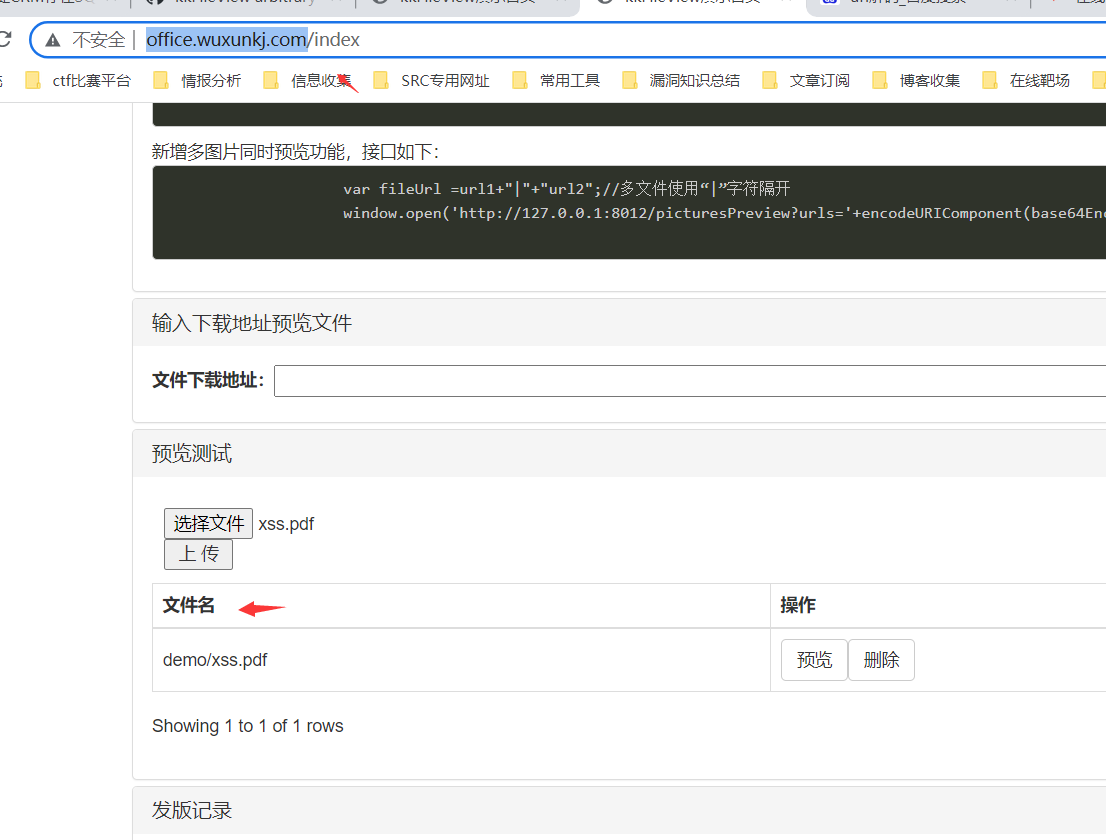Image resolution: width=1106 pixels, height=840 pixels.
Task: Click the 选择文件 file picker button
Action: pyautogui.click(x=207, y=522)
